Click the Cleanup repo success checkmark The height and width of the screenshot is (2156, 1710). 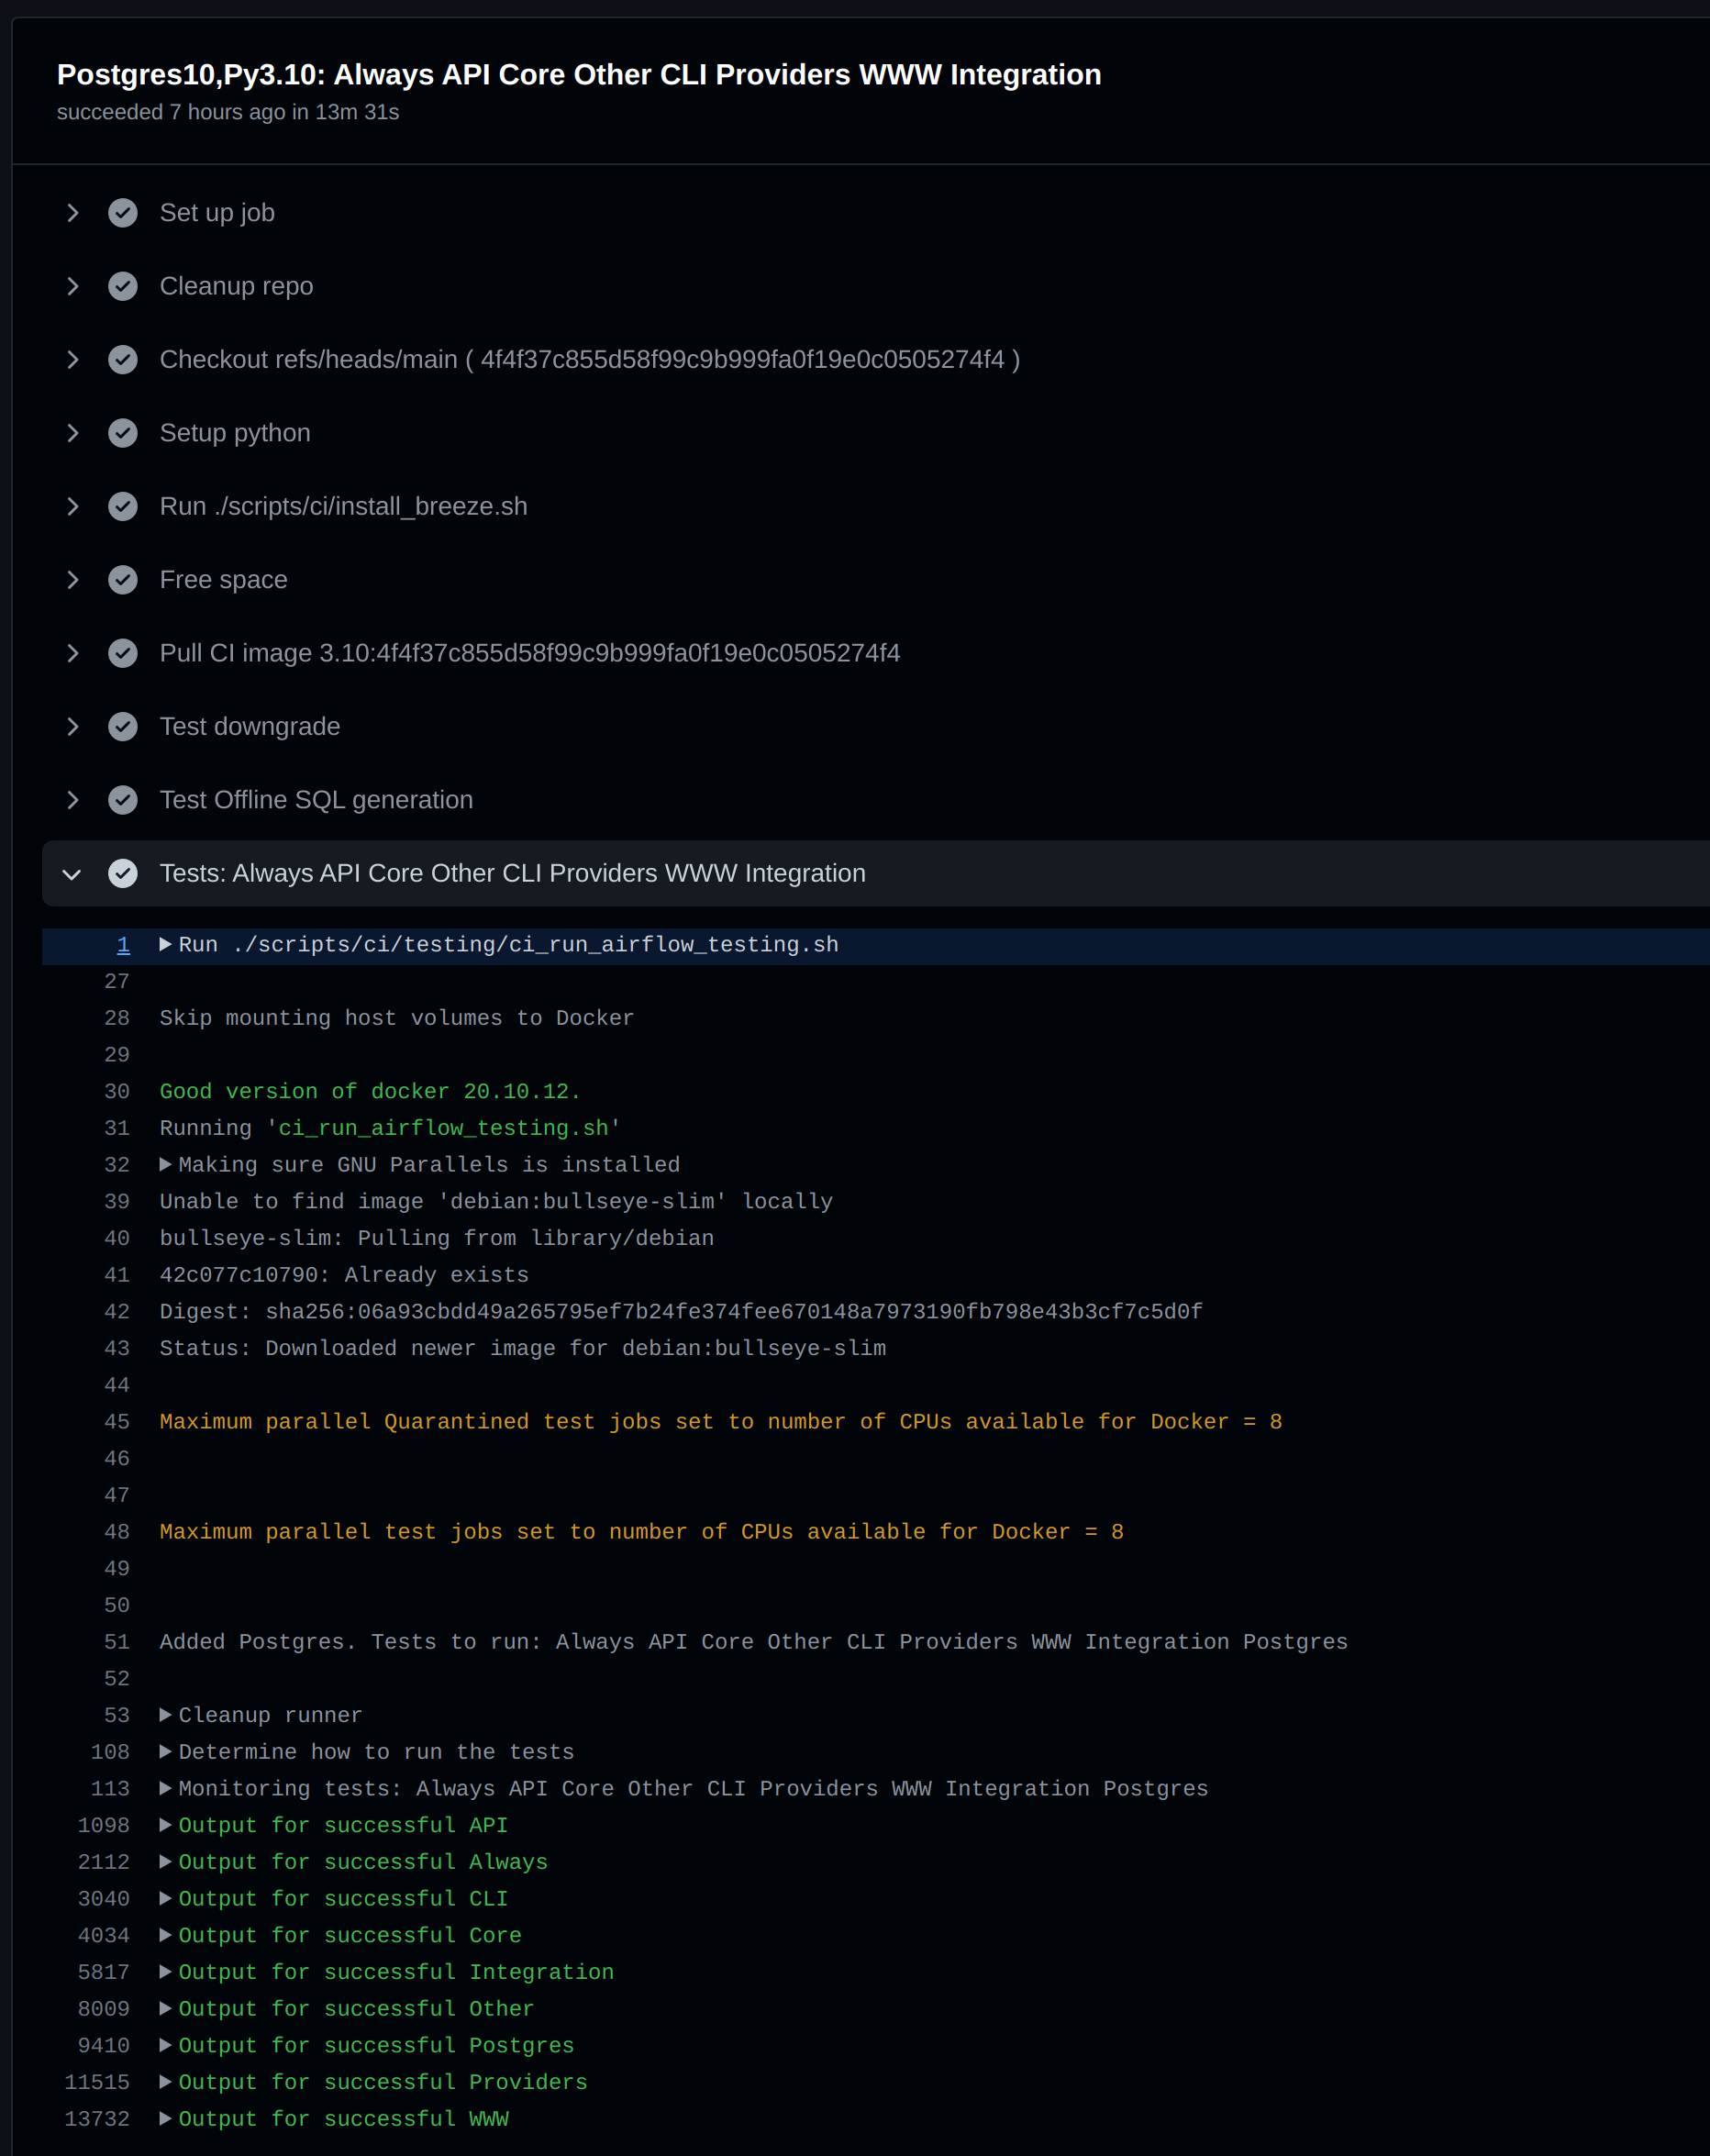pos(123,286)
